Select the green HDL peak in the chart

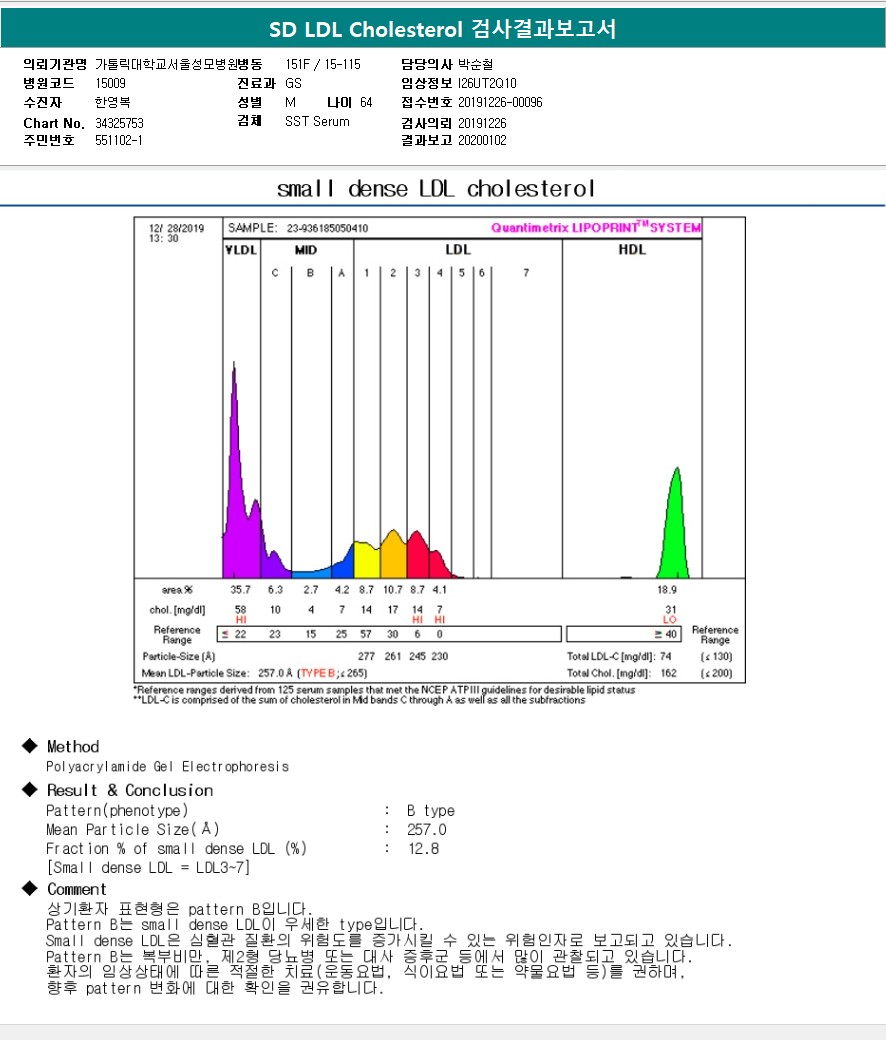point(674,531)
